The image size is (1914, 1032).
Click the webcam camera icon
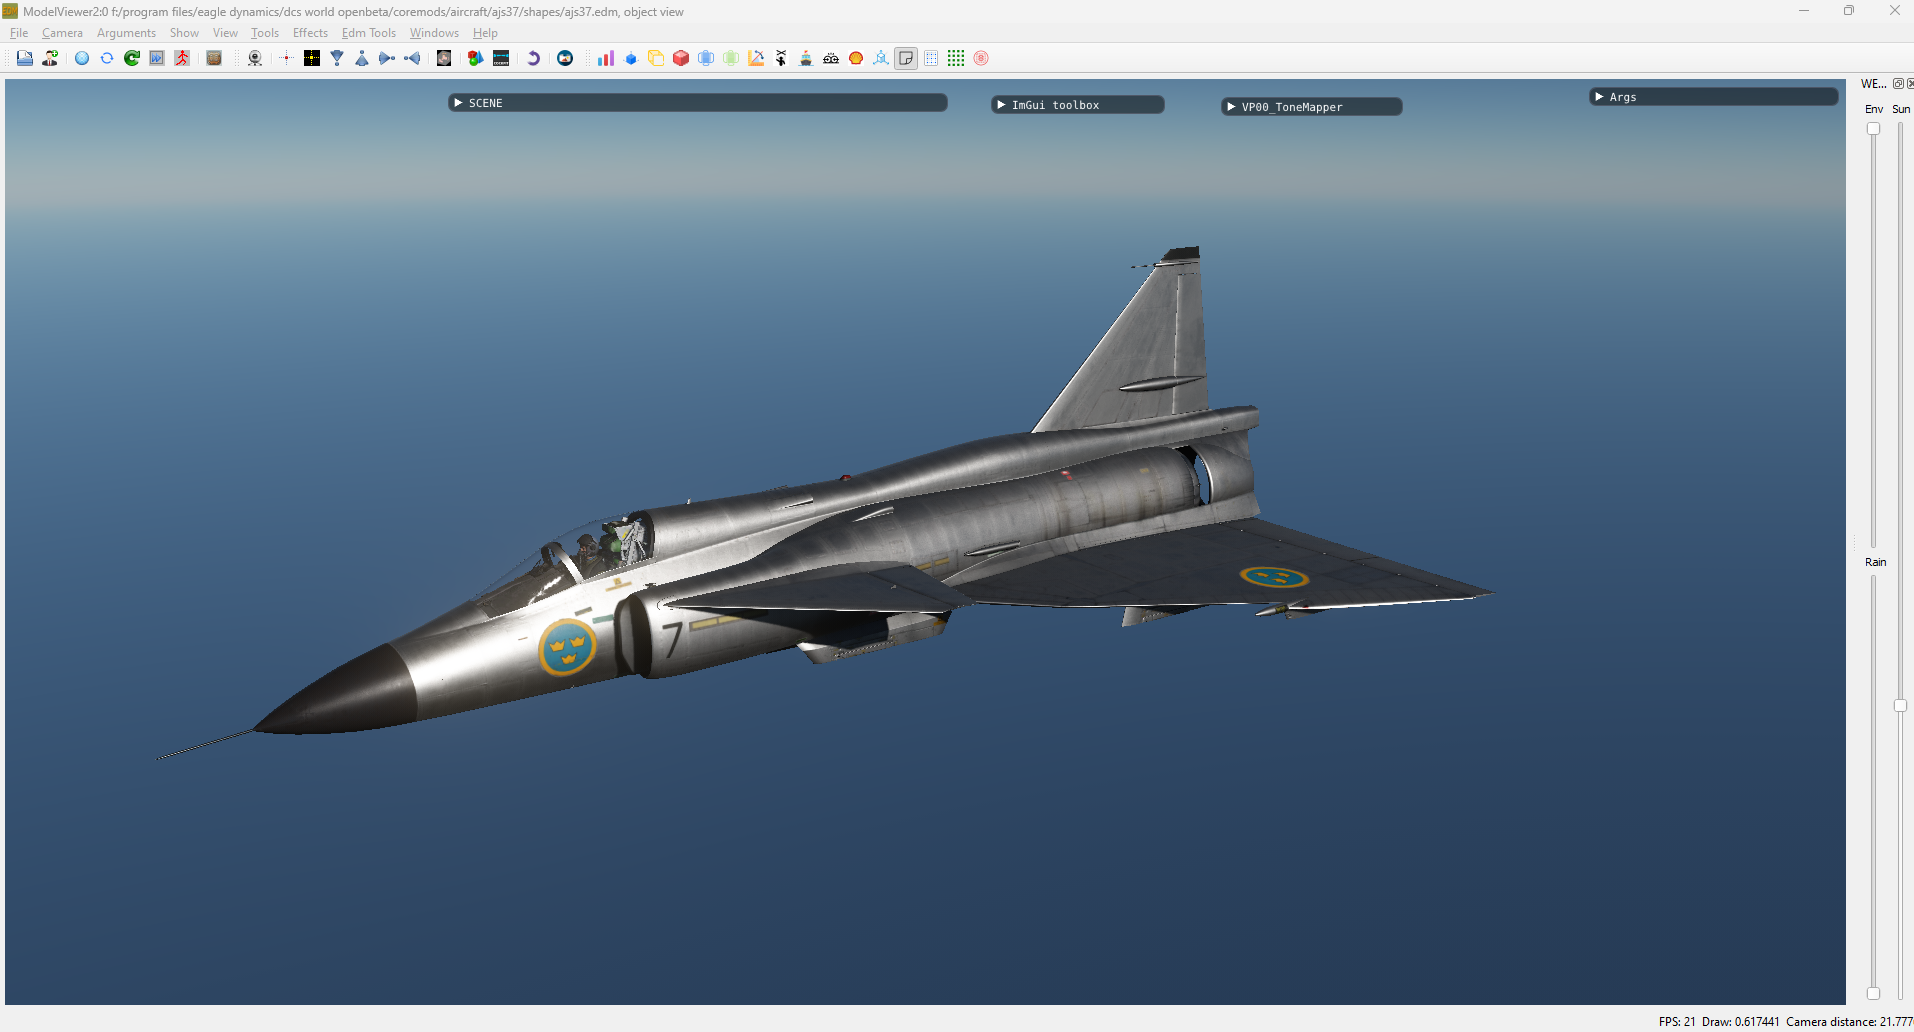tap(255, 58)
